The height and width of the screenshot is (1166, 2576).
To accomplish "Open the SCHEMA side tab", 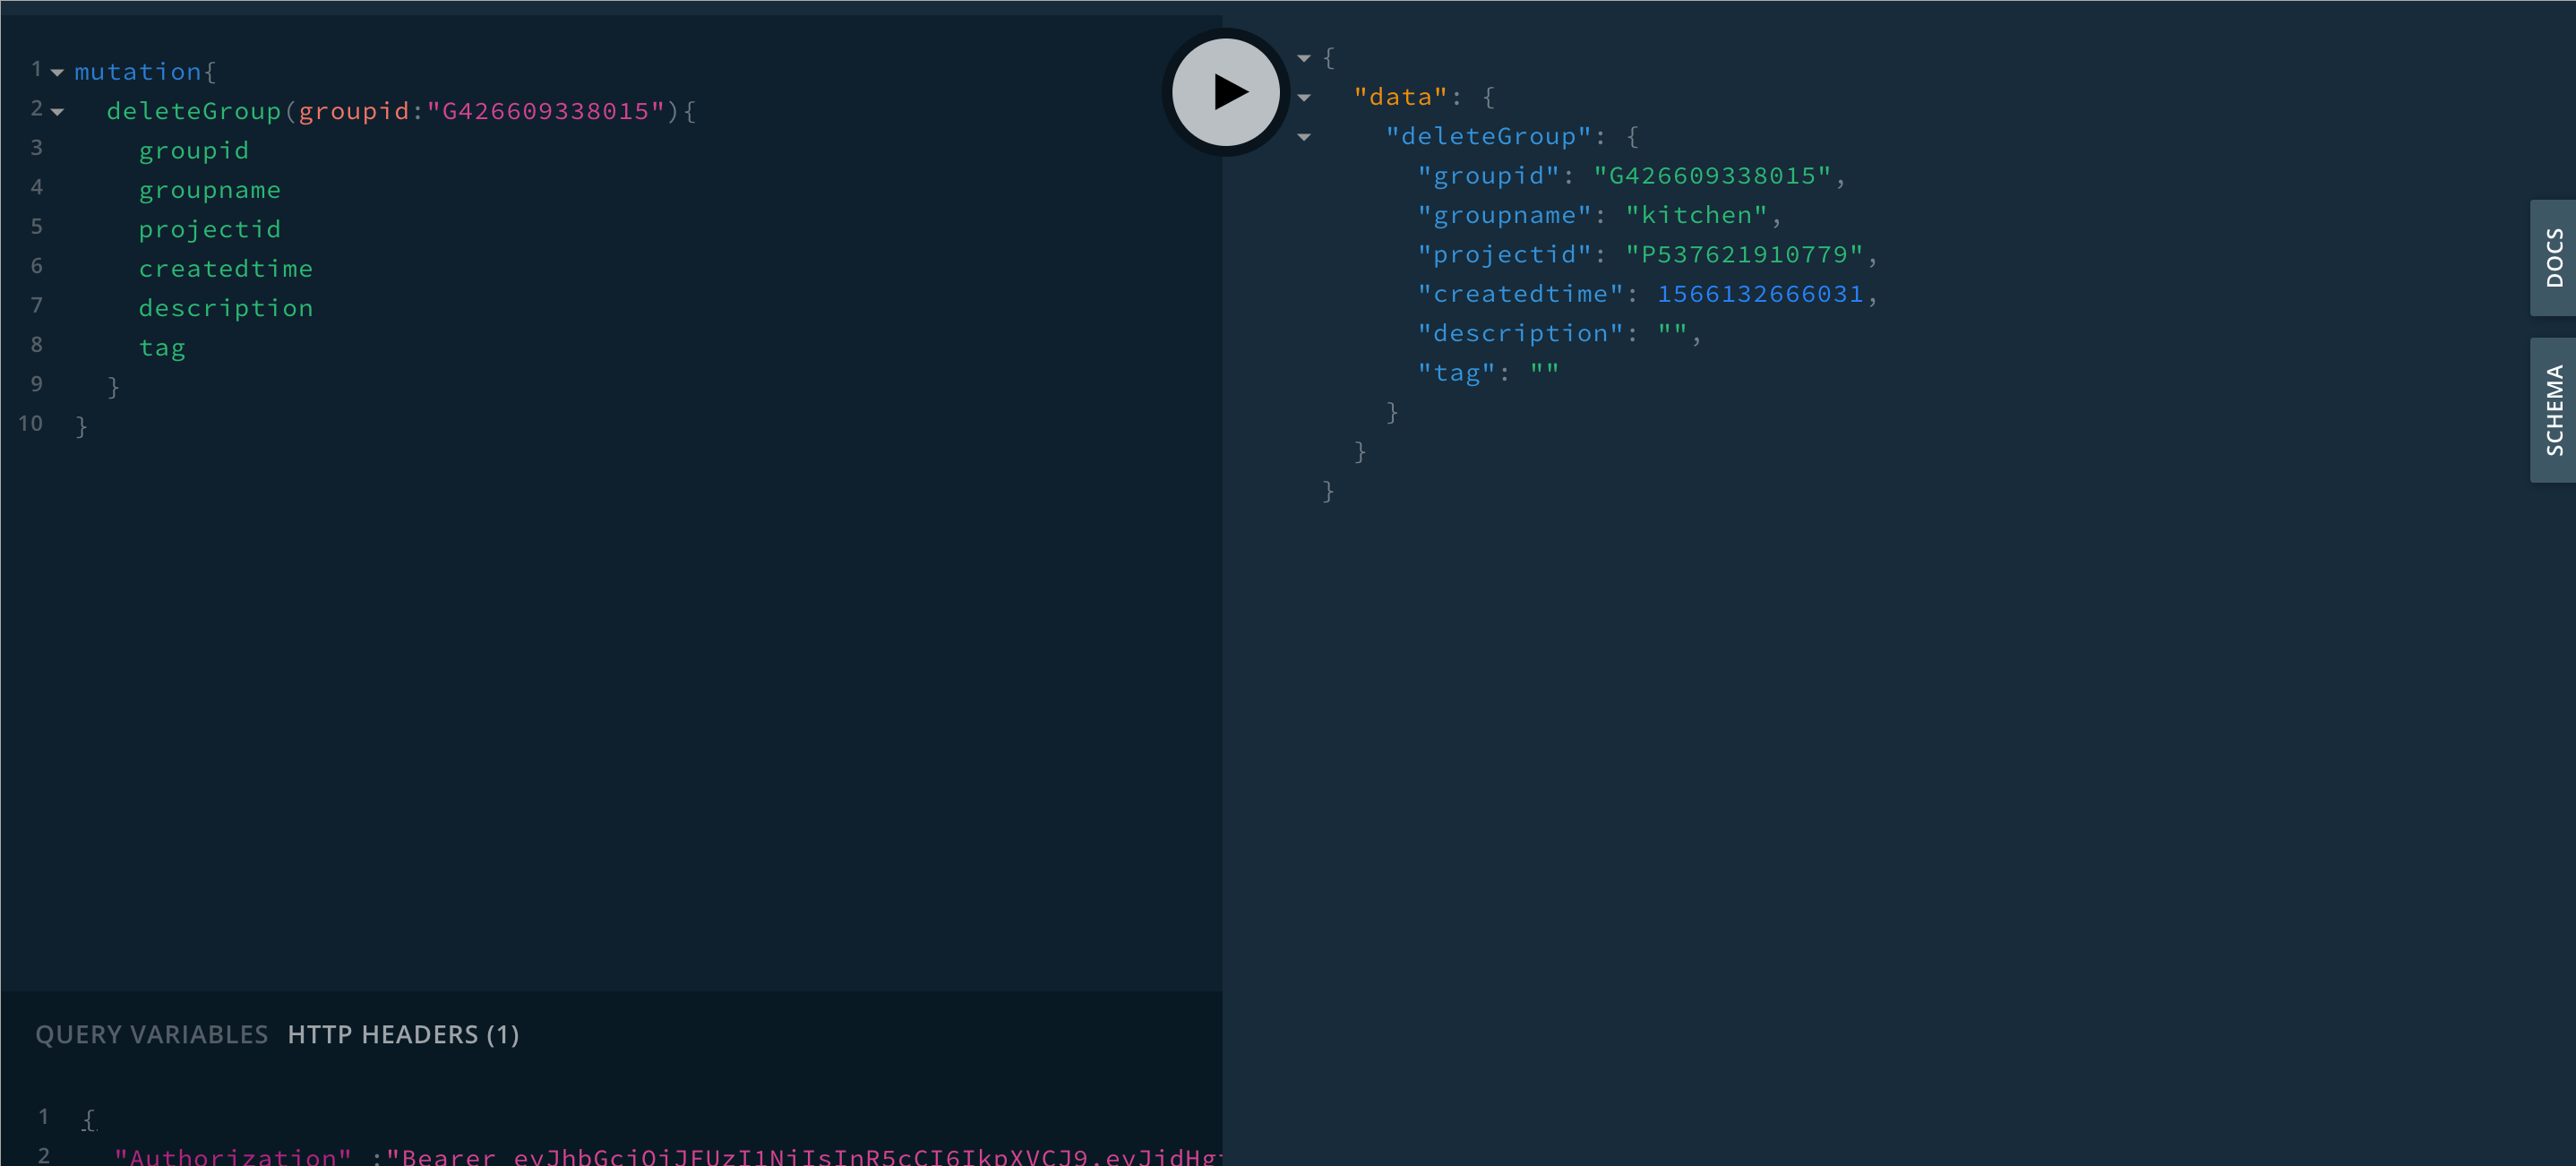I will click(x=2553, y=410).
